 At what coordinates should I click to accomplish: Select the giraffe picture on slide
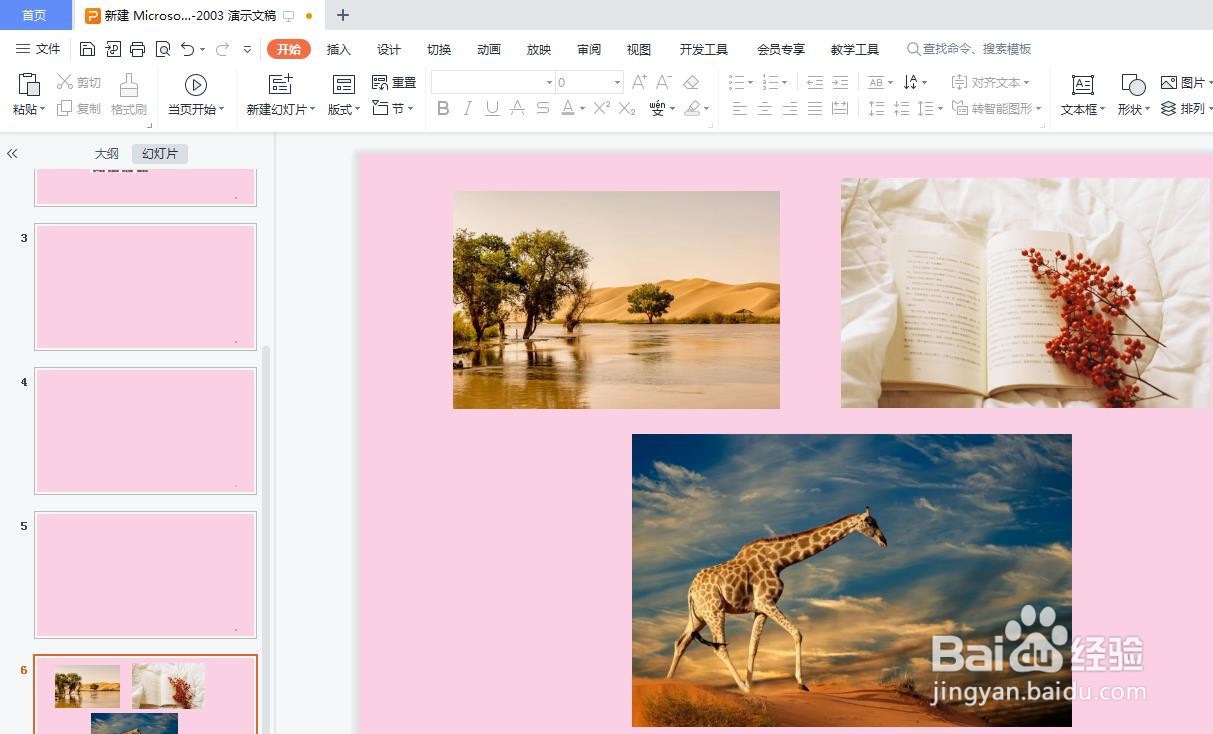(852, 580)
